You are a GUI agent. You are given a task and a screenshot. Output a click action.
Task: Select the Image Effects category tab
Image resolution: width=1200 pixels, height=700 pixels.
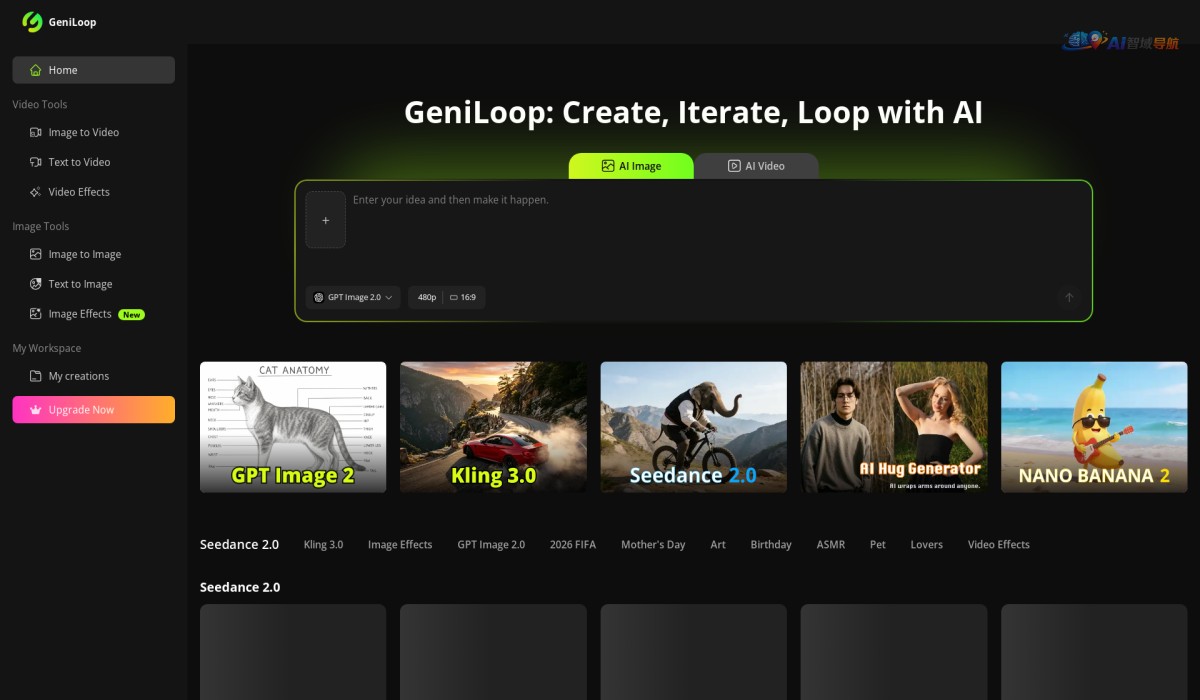point(400,544)
